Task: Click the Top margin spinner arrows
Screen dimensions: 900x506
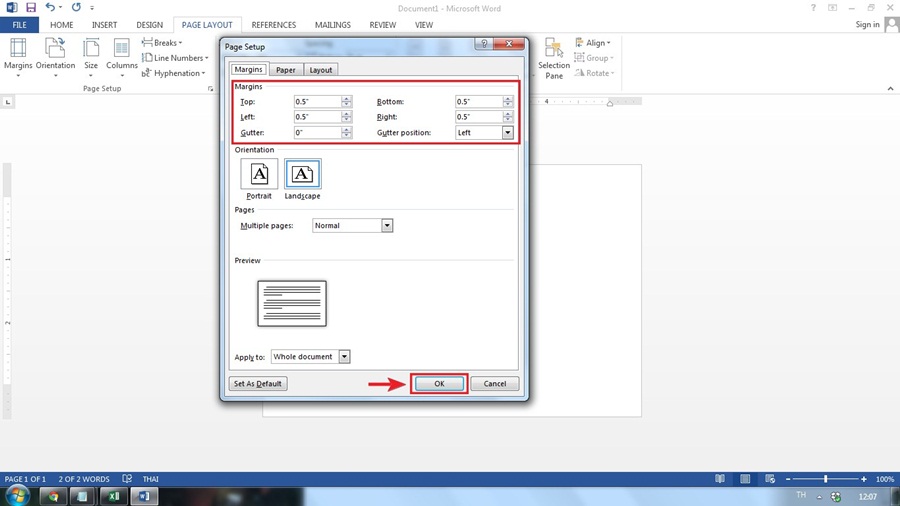Action: pyautogui.click(x=346, y=102)
